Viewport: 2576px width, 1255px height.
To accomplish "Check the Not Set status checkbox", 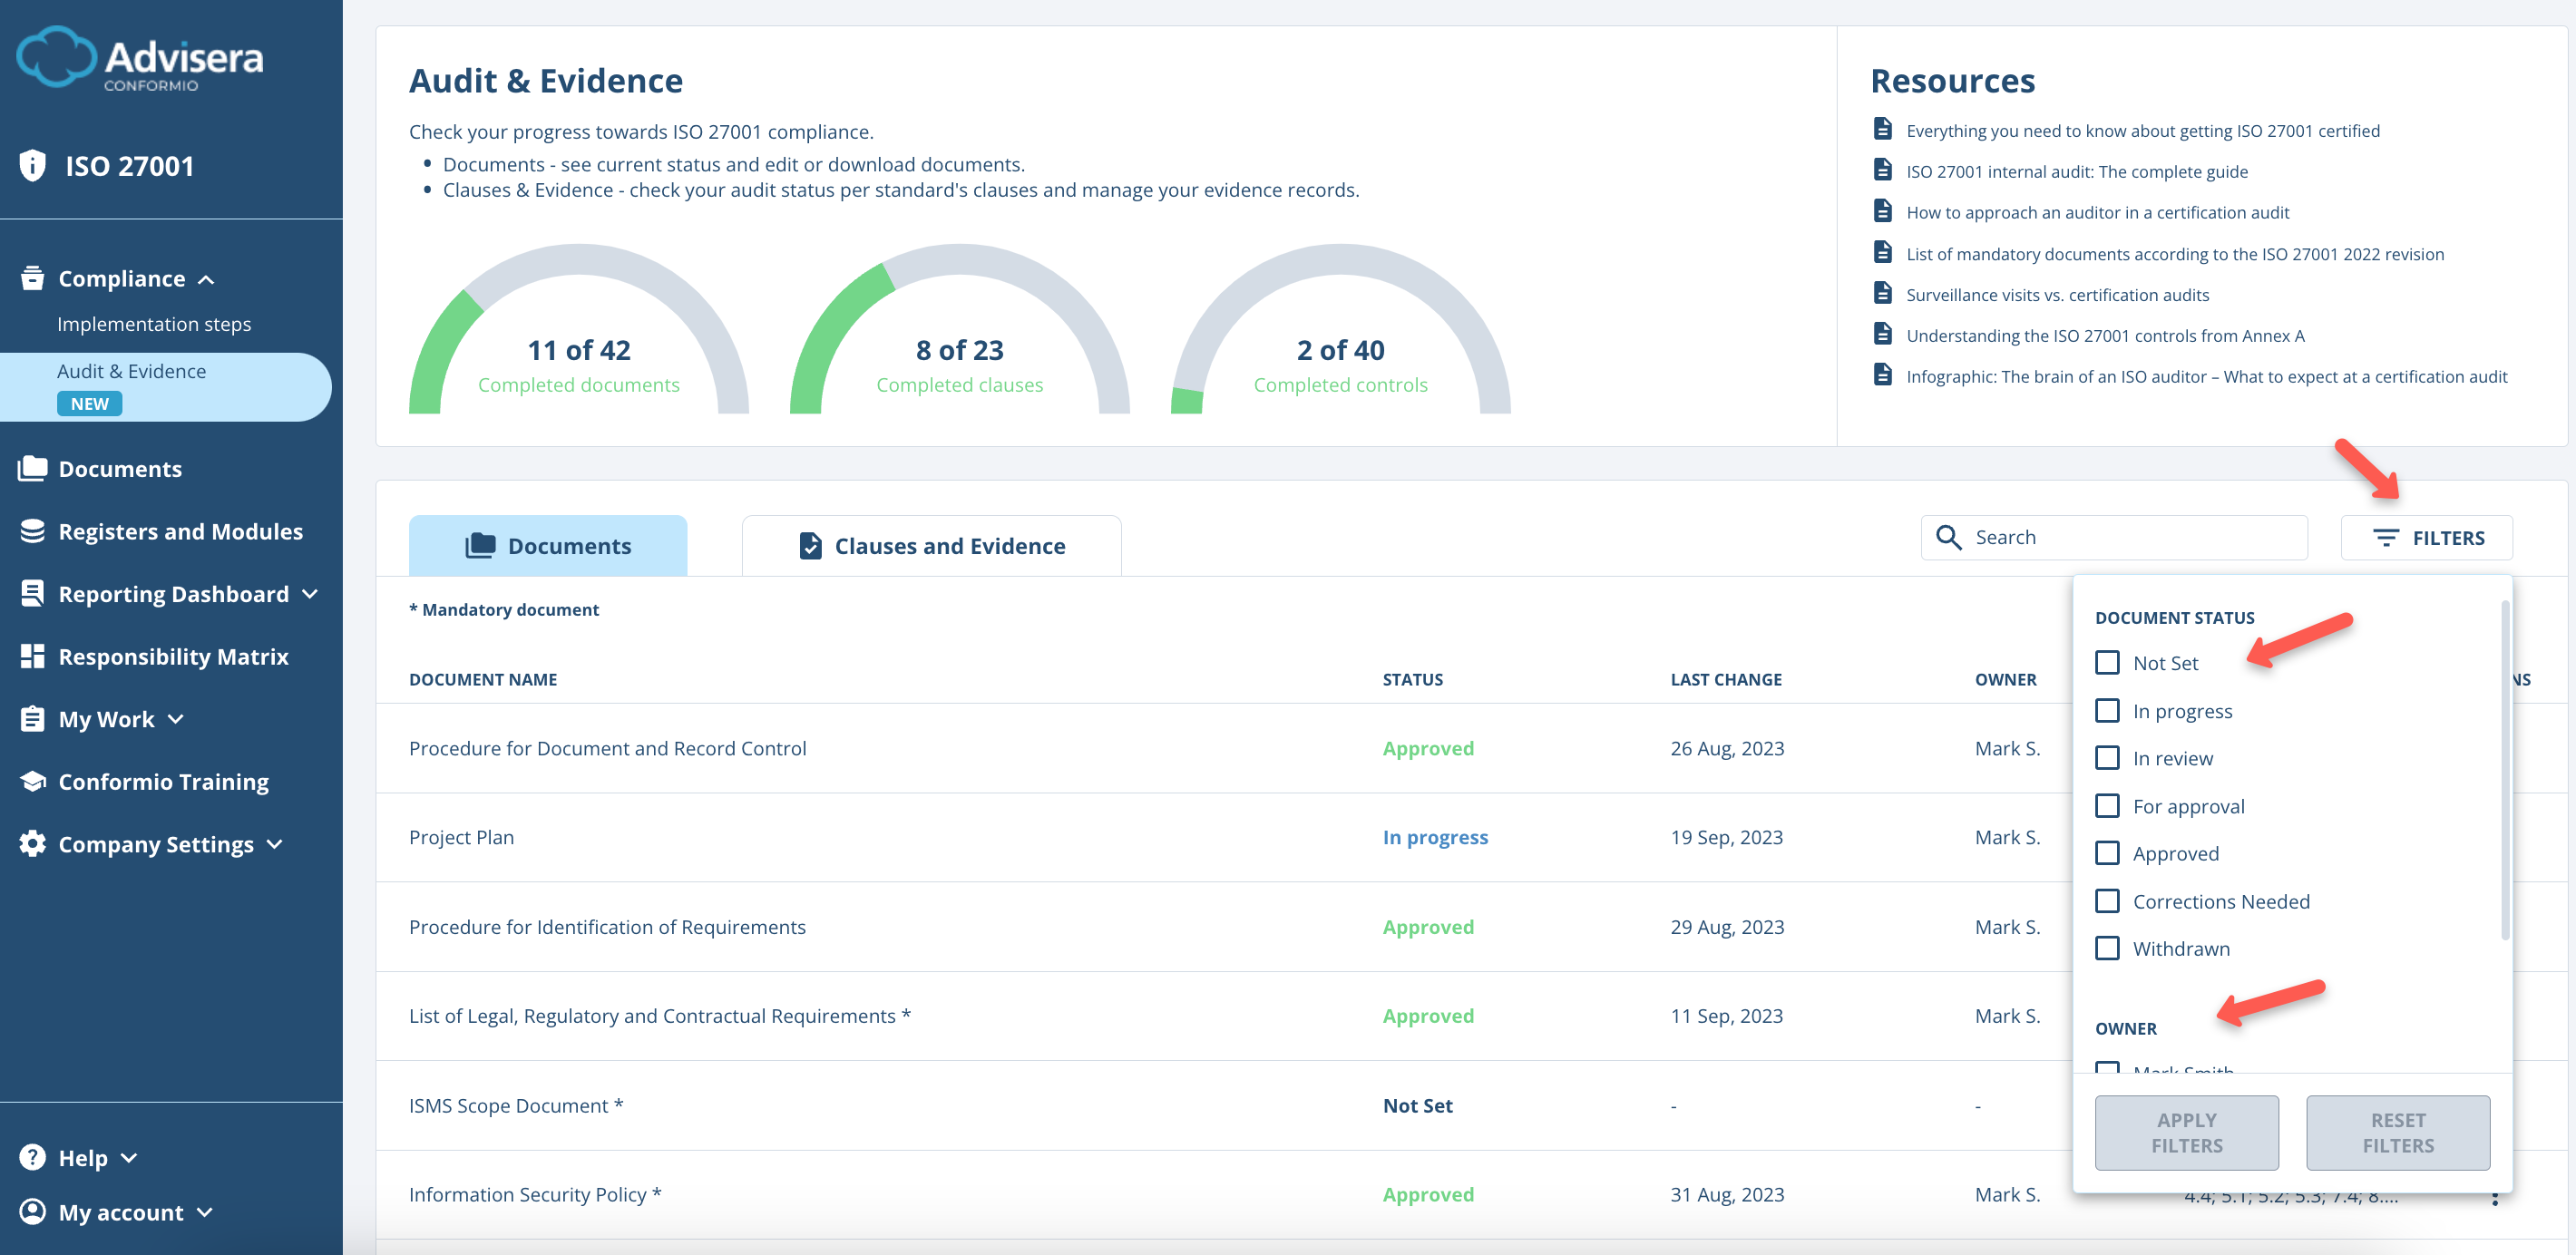I will tap(2109, 662).
